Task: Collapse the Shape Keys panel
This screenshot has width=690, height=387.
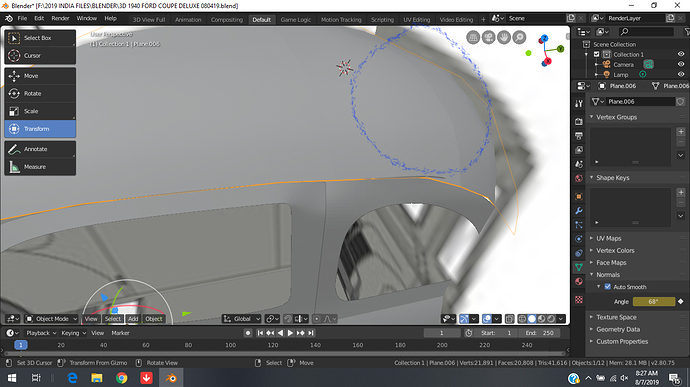Action: (x=613, y=178)
